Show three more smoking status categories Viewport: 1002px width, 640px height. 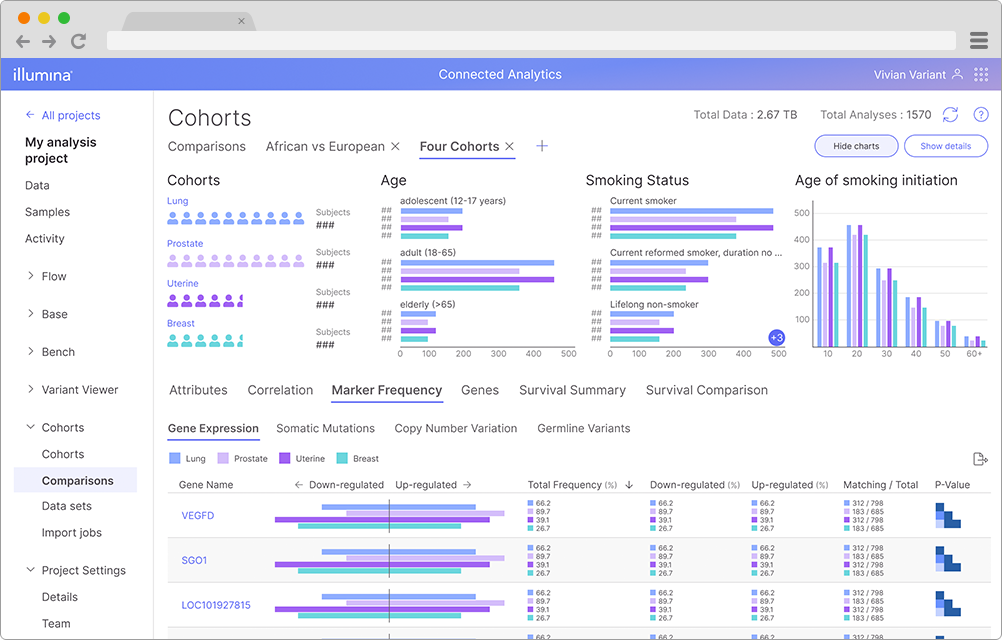tap(776, 337)
